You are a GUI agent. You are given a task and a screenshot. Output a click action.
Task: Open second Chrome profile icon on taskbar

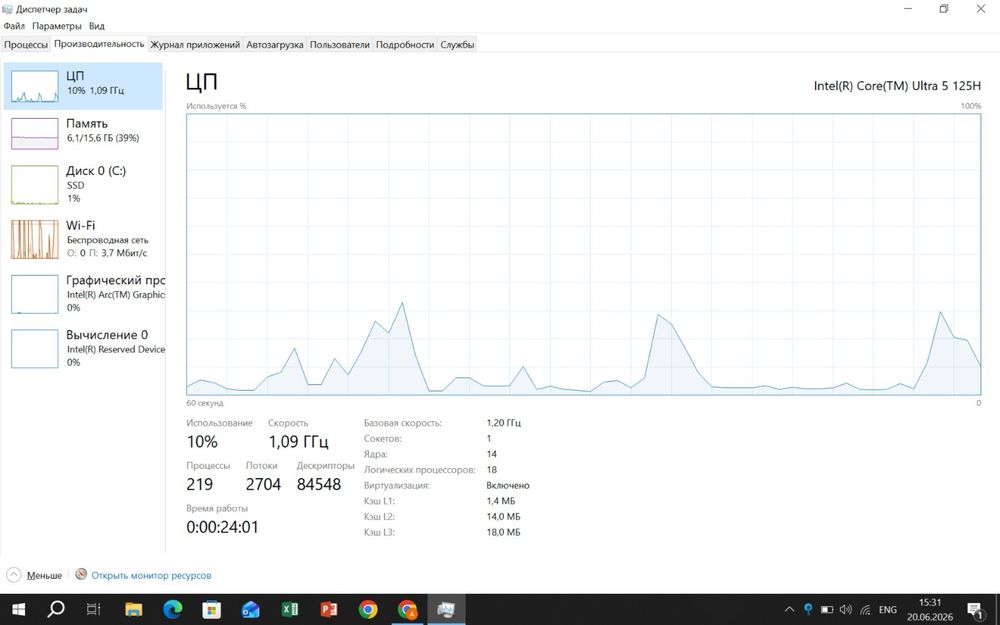[407, 610]
